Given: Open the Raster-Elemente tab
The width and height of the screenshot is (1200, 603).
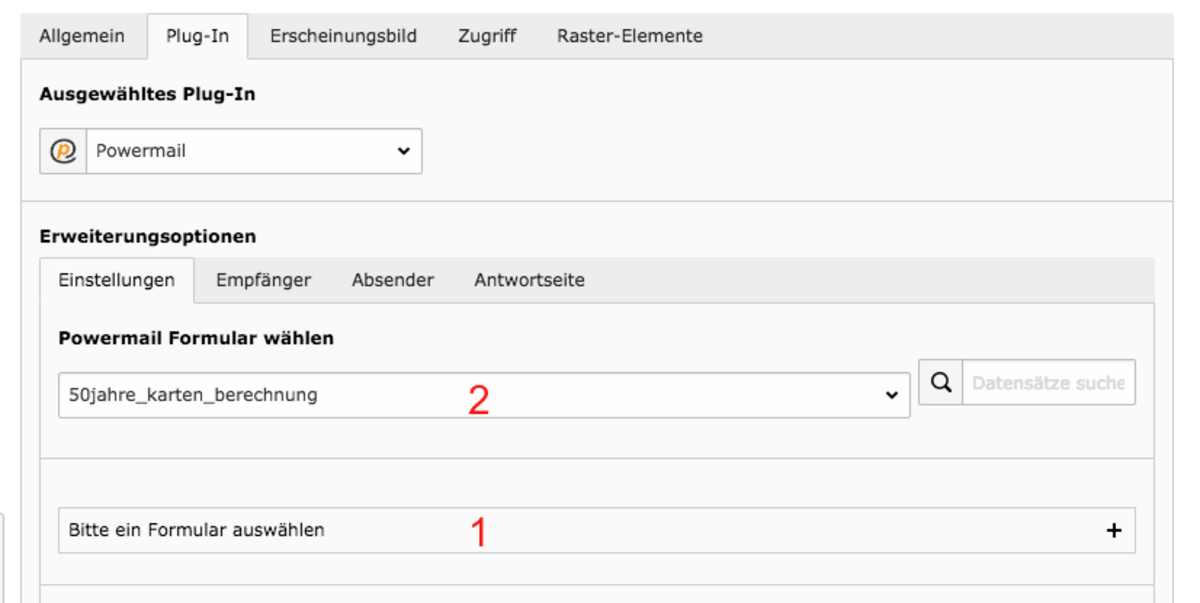Looking at the screenshot, I should tap(630, 36).
